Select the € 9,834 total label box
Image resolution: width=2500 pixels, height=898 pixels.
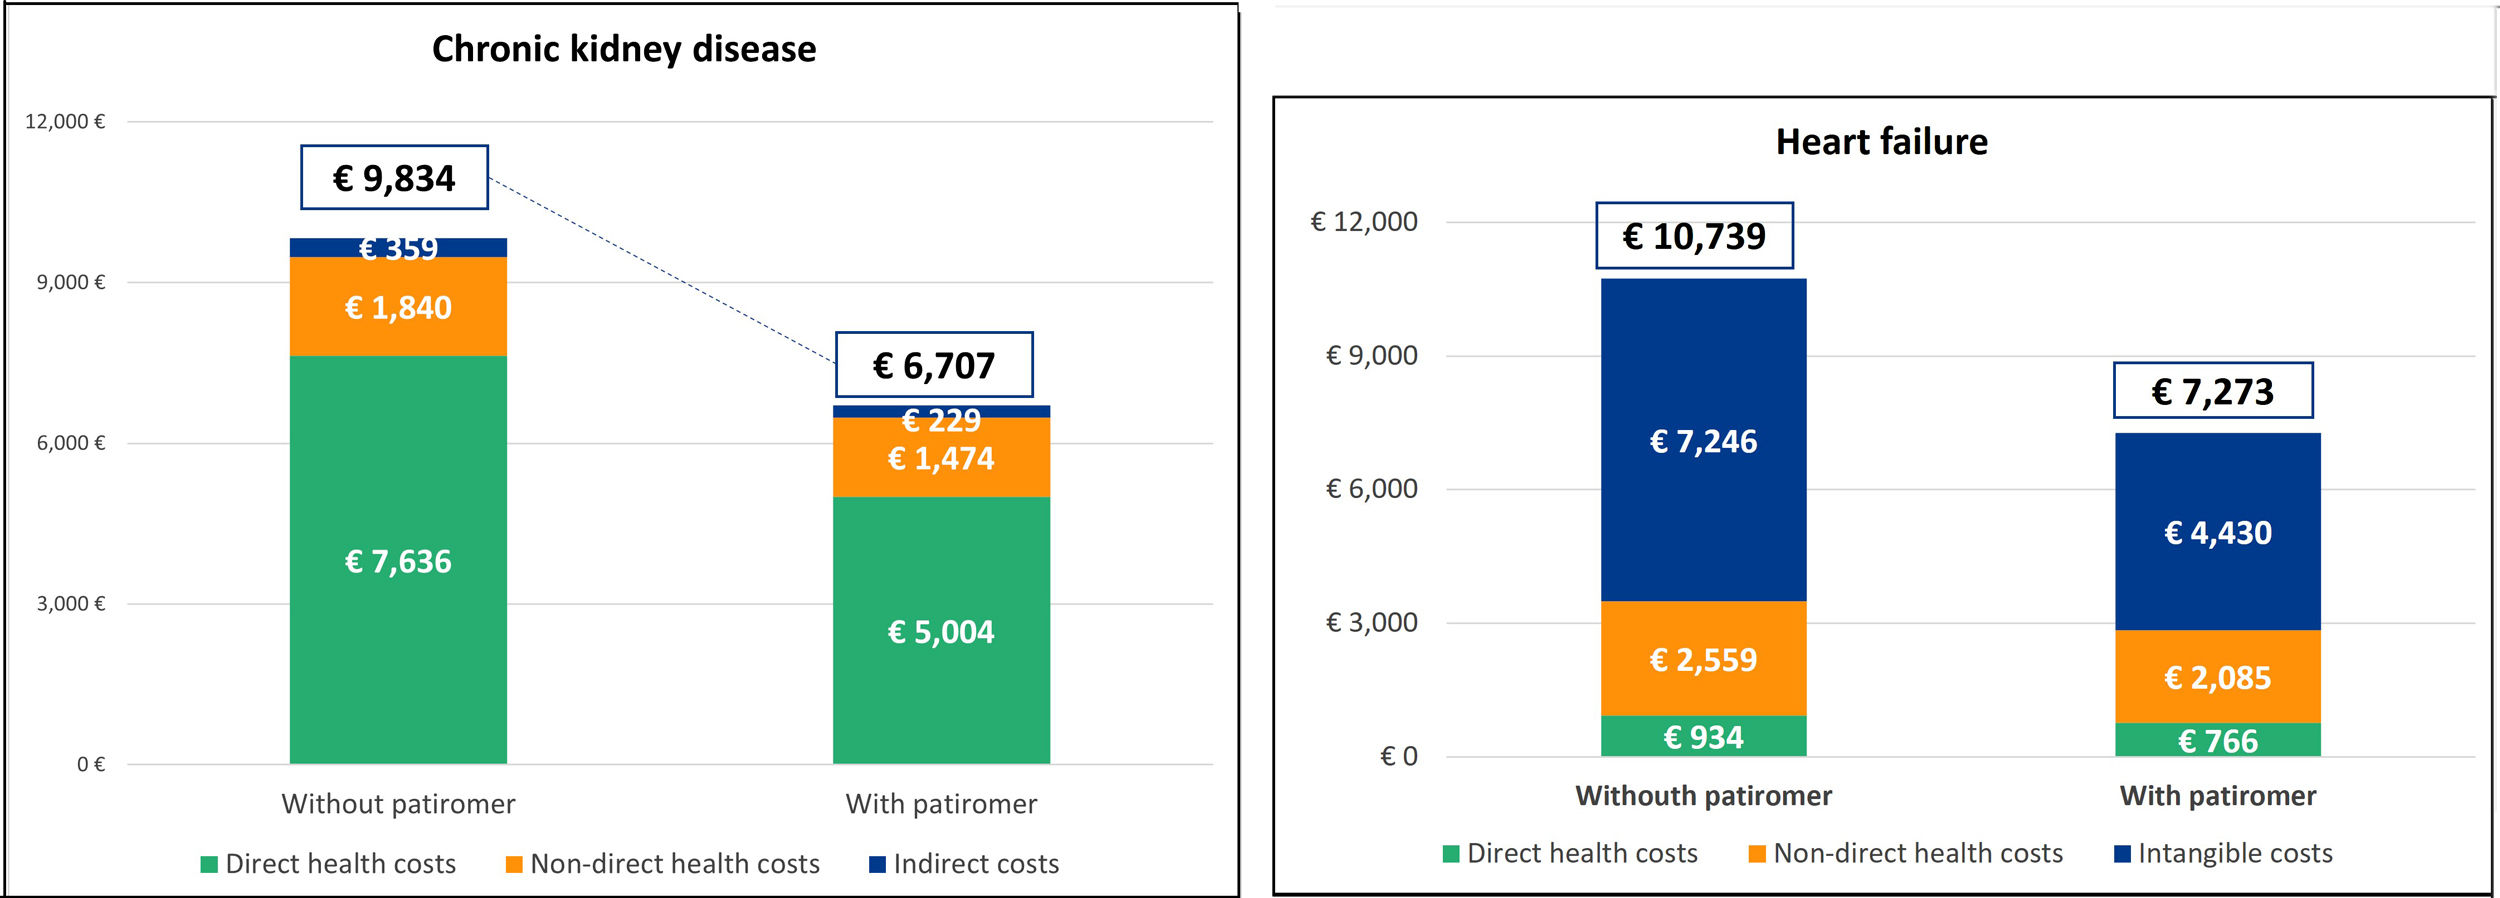(x=394, y=178)
